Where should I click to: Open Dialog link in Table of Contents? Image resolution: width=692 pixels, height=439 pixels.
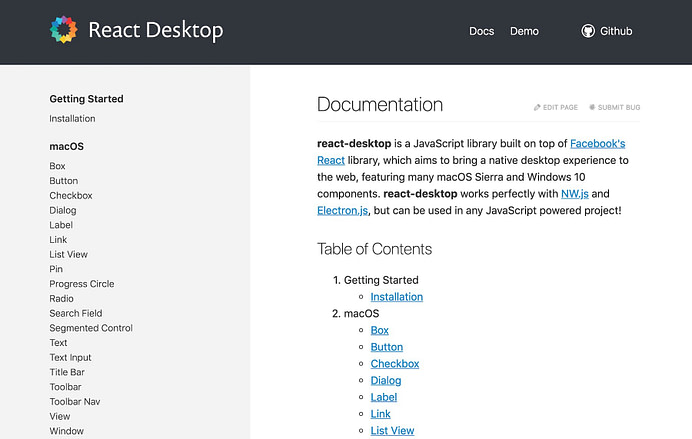click(x=386, y=381)
